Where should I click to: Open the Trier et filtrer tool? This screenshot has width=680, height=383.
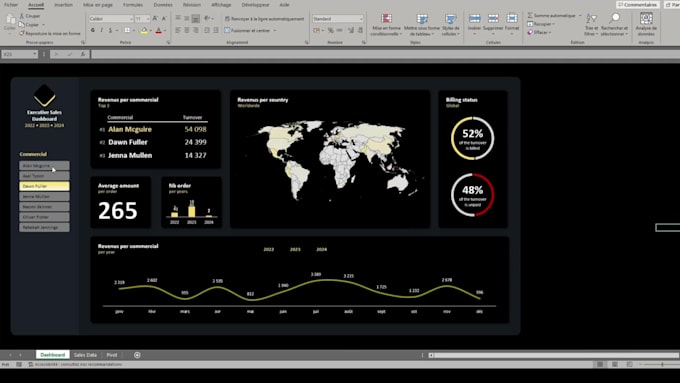[591, 24]
